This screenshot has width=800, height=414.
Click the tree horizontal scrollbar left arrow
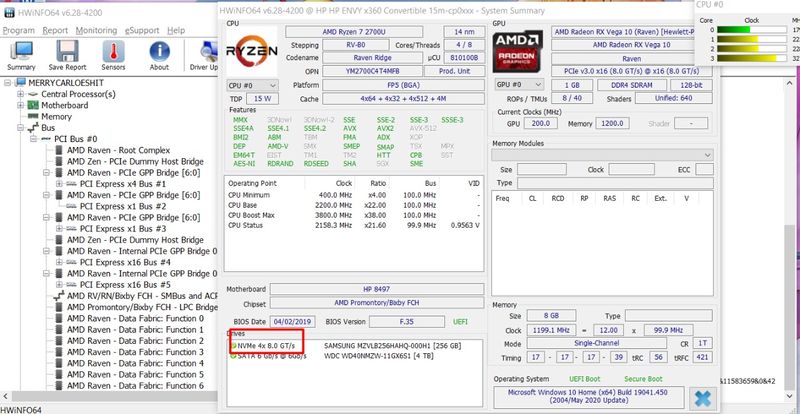point(5,396)
